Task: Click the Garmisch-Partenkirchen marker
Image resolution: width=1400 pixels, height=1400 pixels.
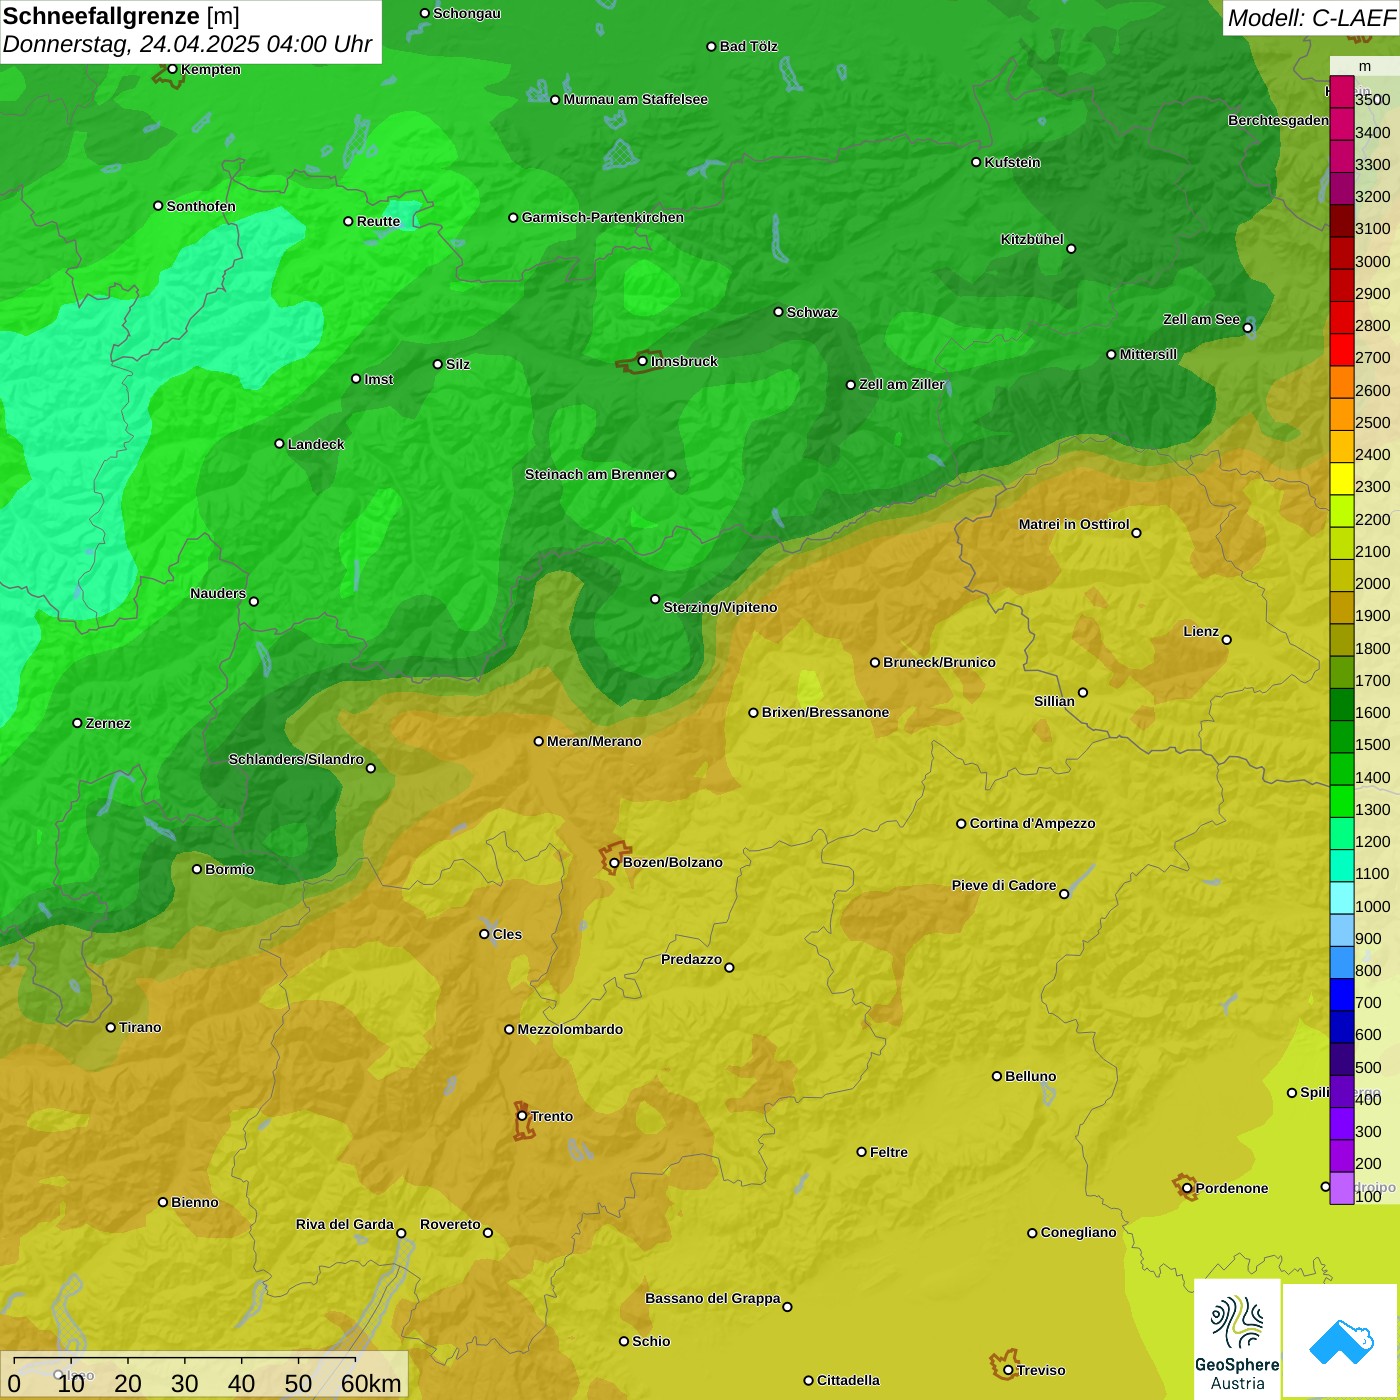Action: tap(513, 217)
